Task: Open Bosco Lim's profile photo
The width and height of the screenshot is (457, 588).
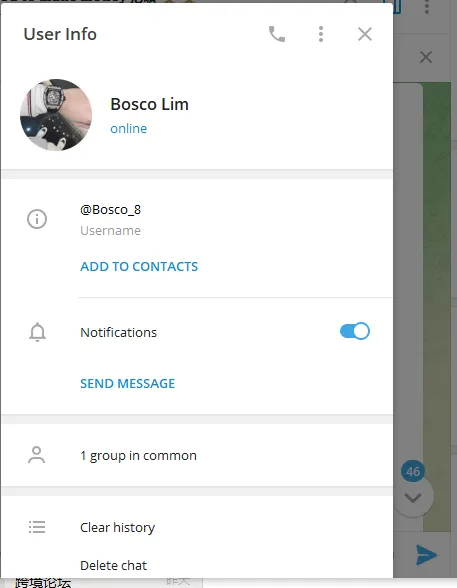Action: [56, 115]
